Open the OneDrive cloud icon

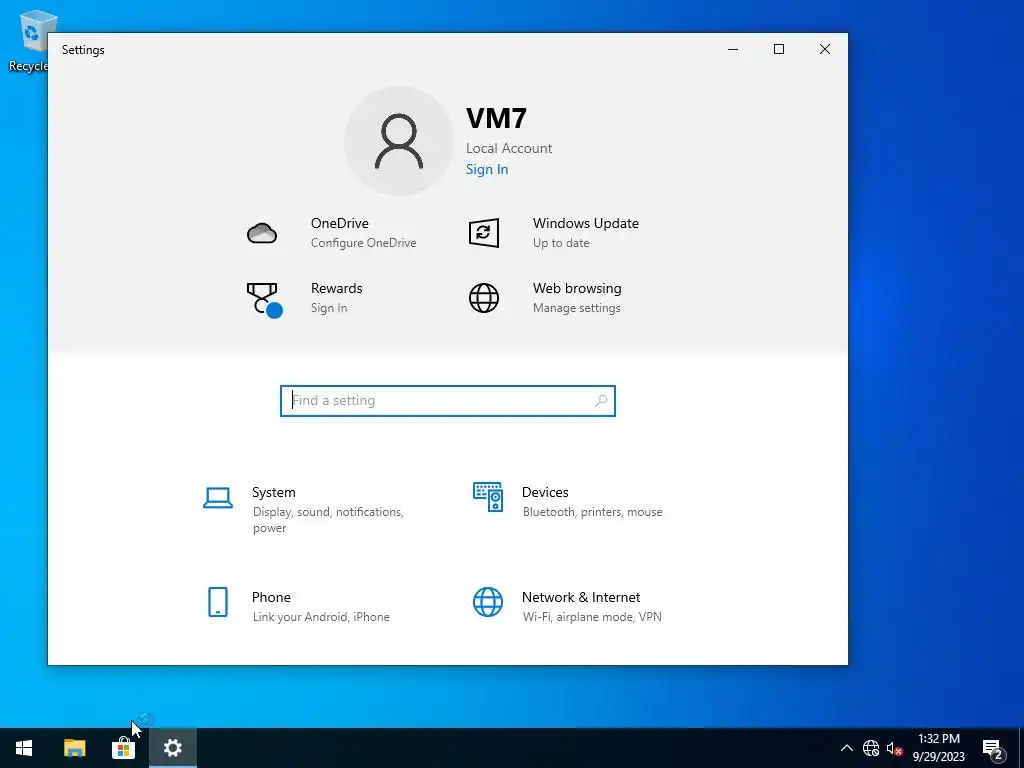tap(262, 233)
